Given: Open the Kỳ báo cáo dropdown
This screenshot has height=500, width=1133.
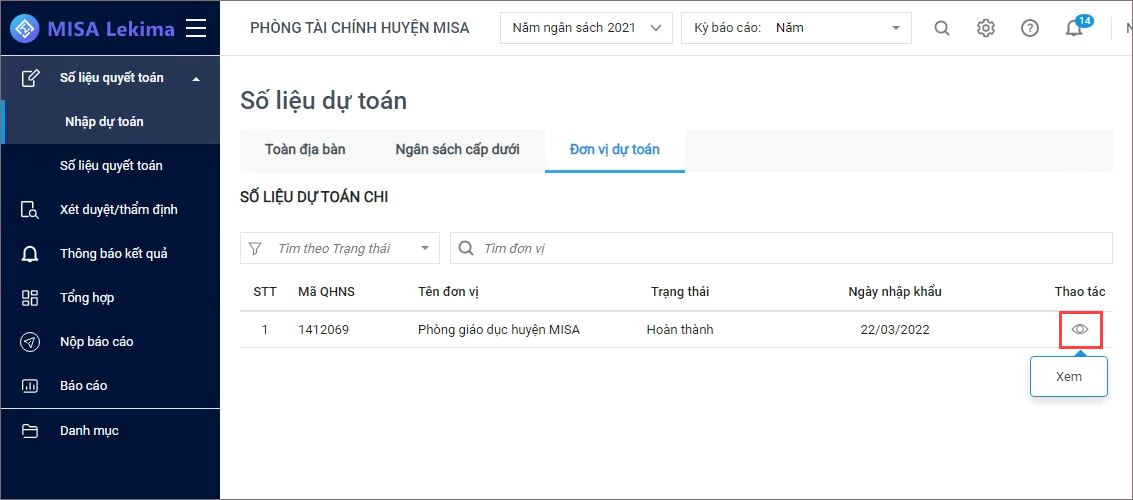Looking at the screenshot, I should (796, 28).
